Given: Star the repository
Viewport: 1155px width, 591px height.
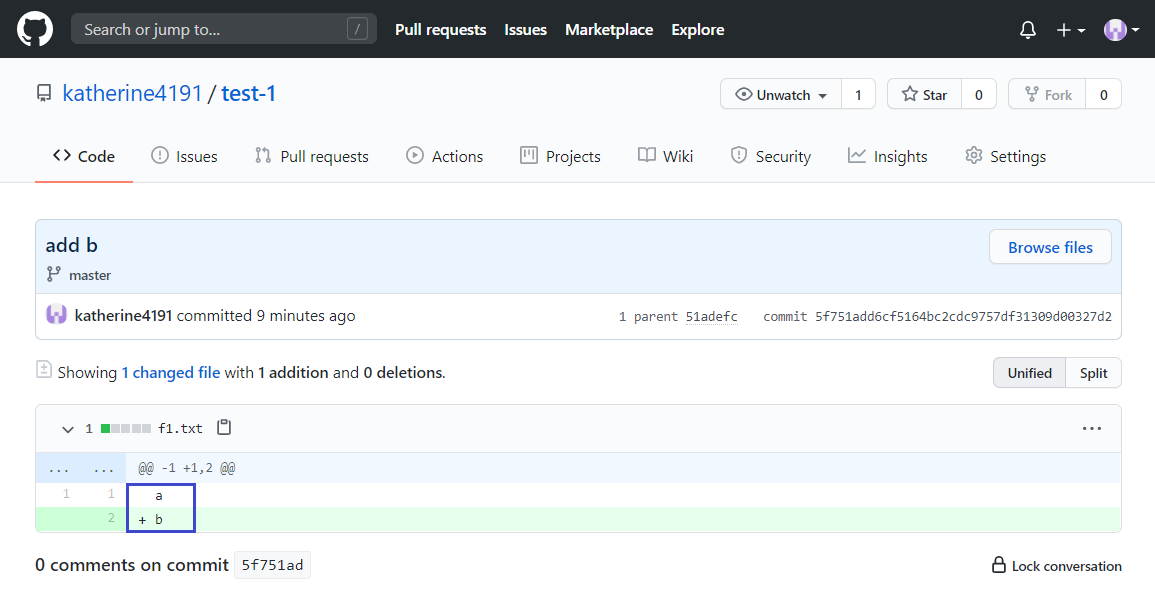Looking at the screenshot, I should click(x=924, y=94).
